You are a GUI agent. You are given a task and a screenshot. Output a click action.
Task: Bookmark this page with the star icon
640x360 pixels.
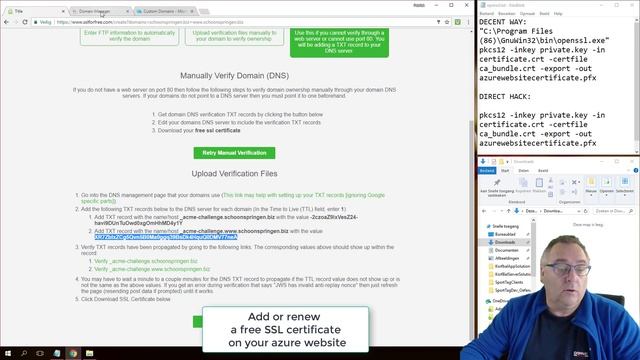pyautogui.click(x=447, y=22)
